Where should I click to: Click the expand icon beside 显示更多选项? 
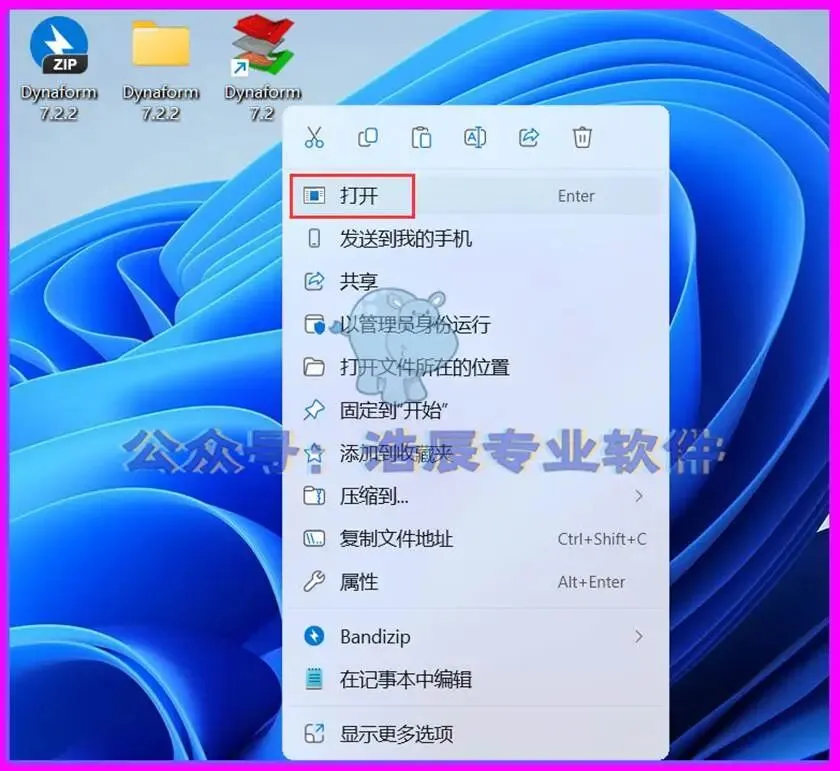314,733
